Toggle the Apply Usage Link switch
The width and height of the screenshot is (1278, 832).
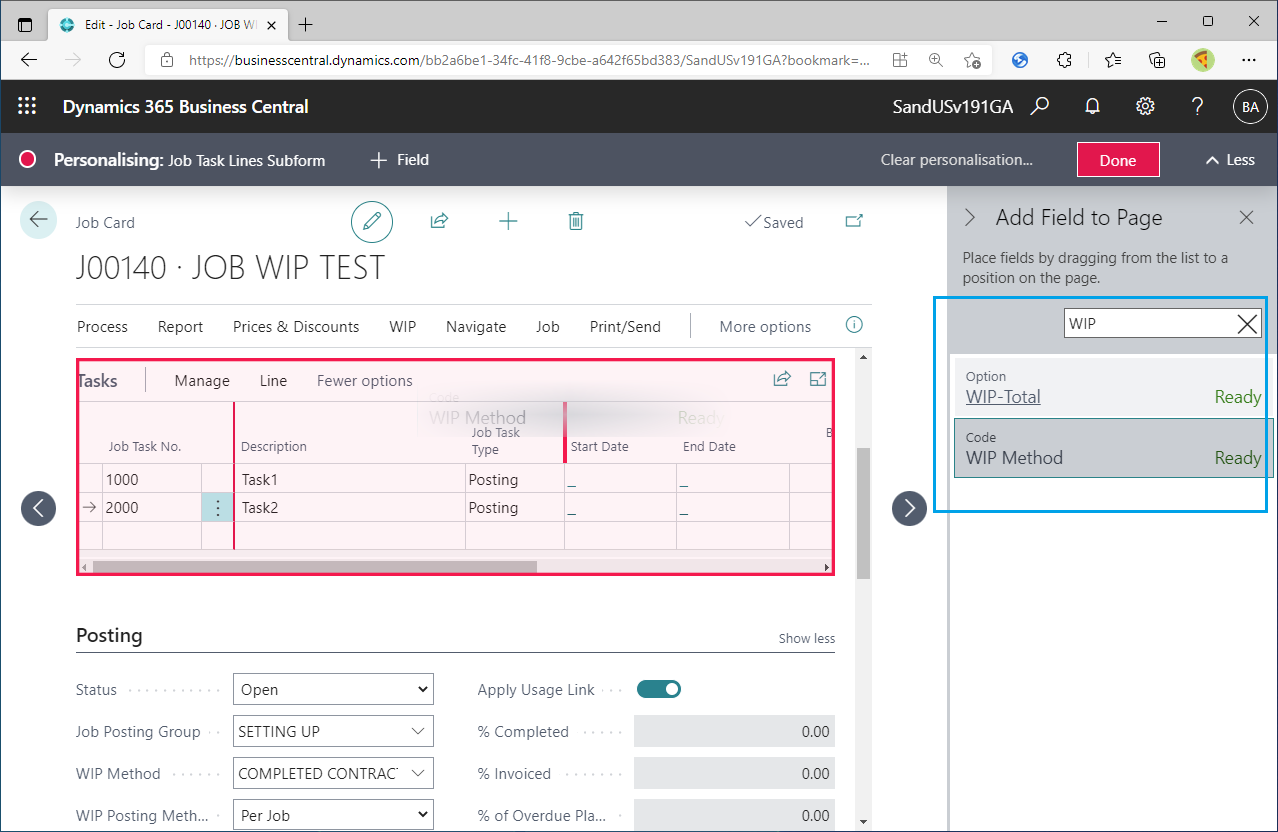[659, 689]
